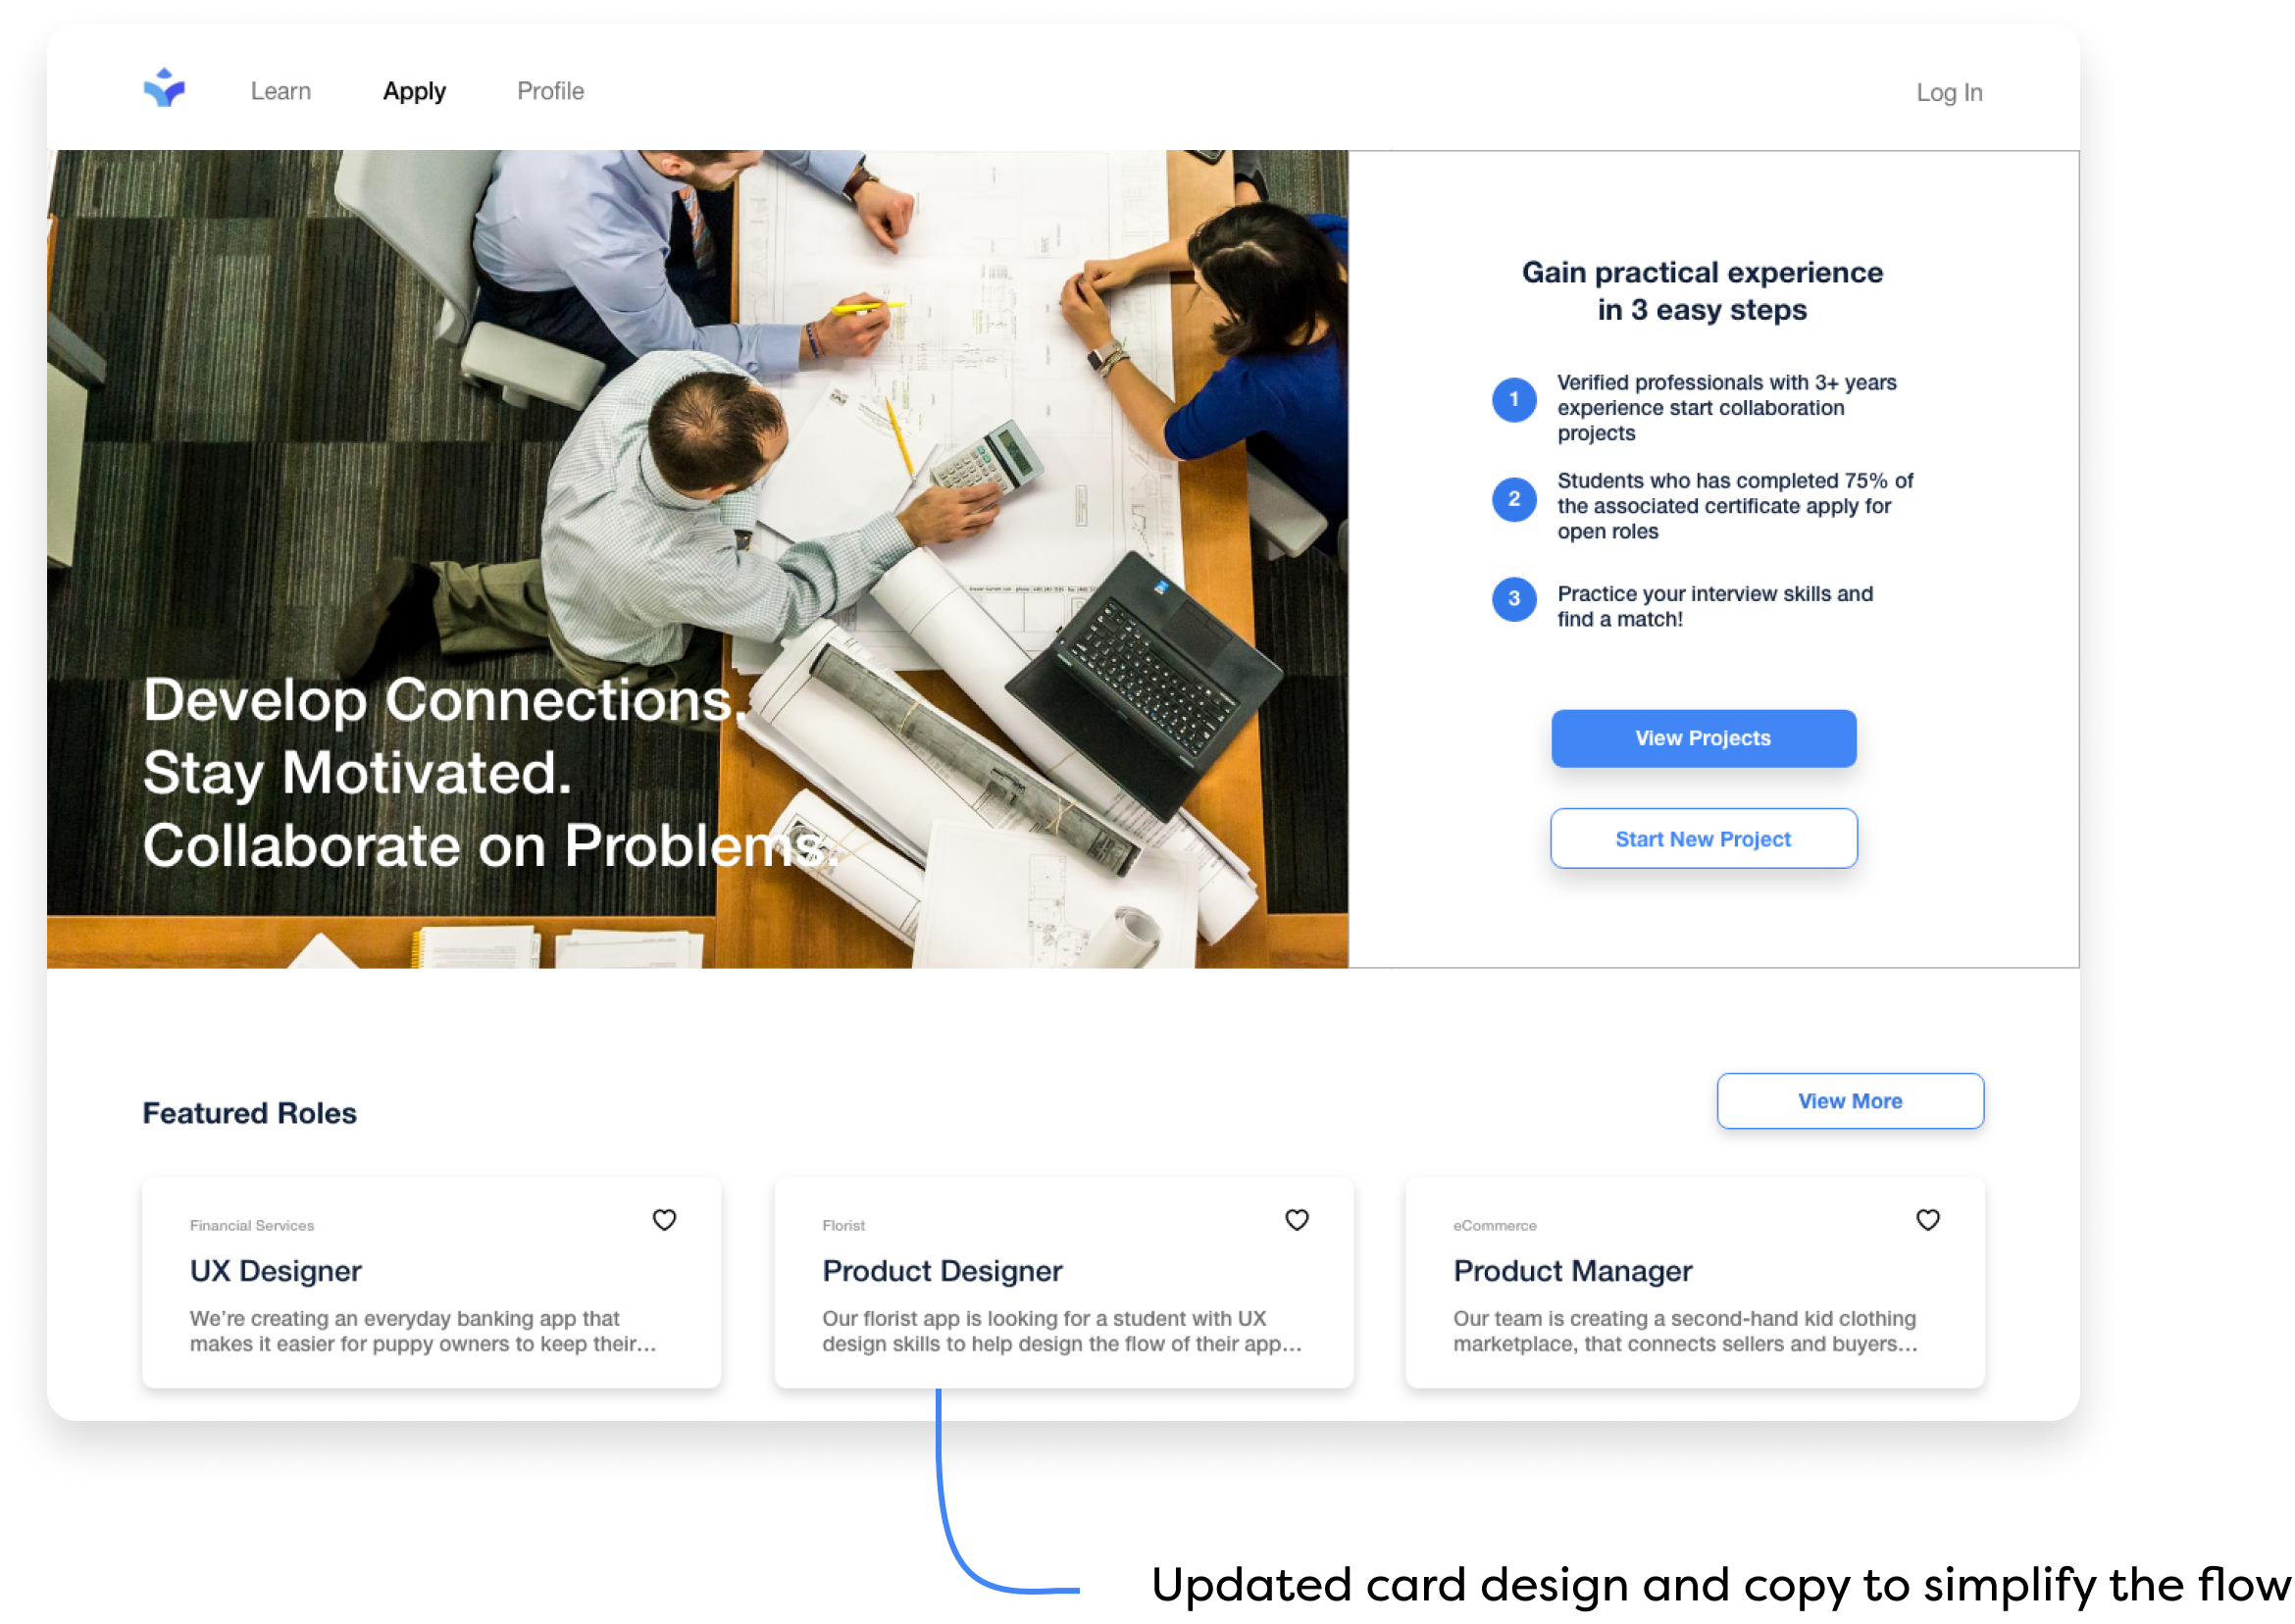Click View More featured roles button
Image resolution: width=2295 pixels, height=1624 pixels.
[1849, 1100]
